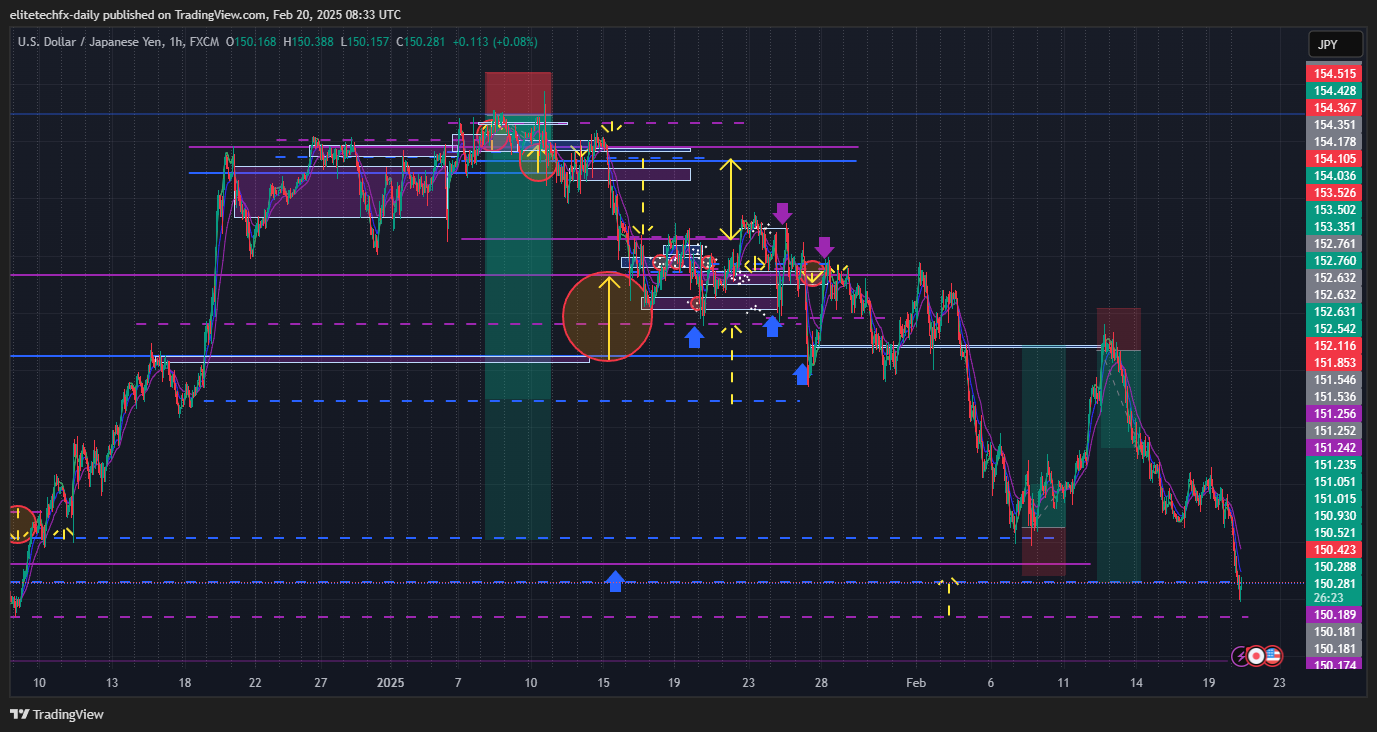Click the 151.252 price label

[1335, 431]
